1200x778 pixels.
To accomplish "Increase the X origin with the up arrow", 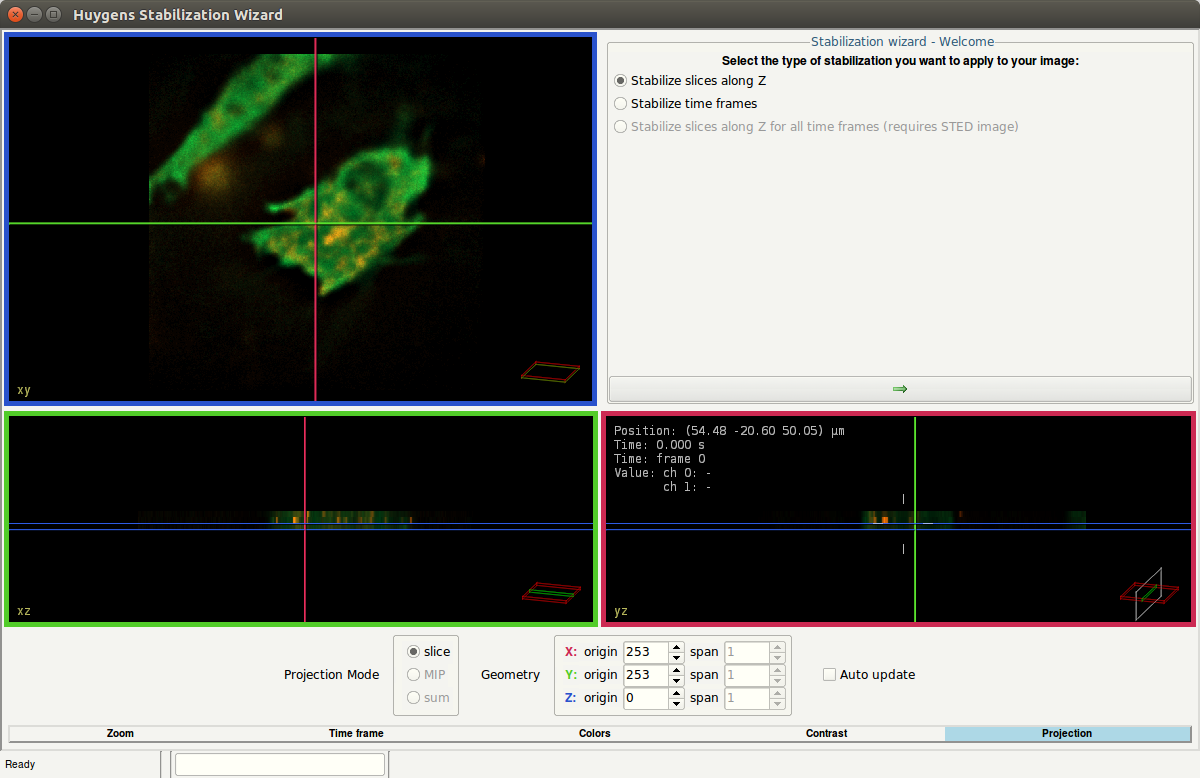I will click(676, 647).
